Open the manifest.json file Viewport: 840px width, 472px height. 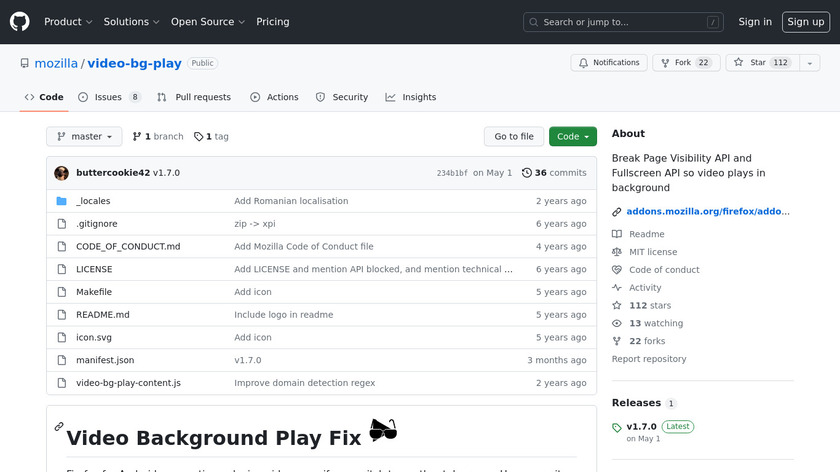105,360
